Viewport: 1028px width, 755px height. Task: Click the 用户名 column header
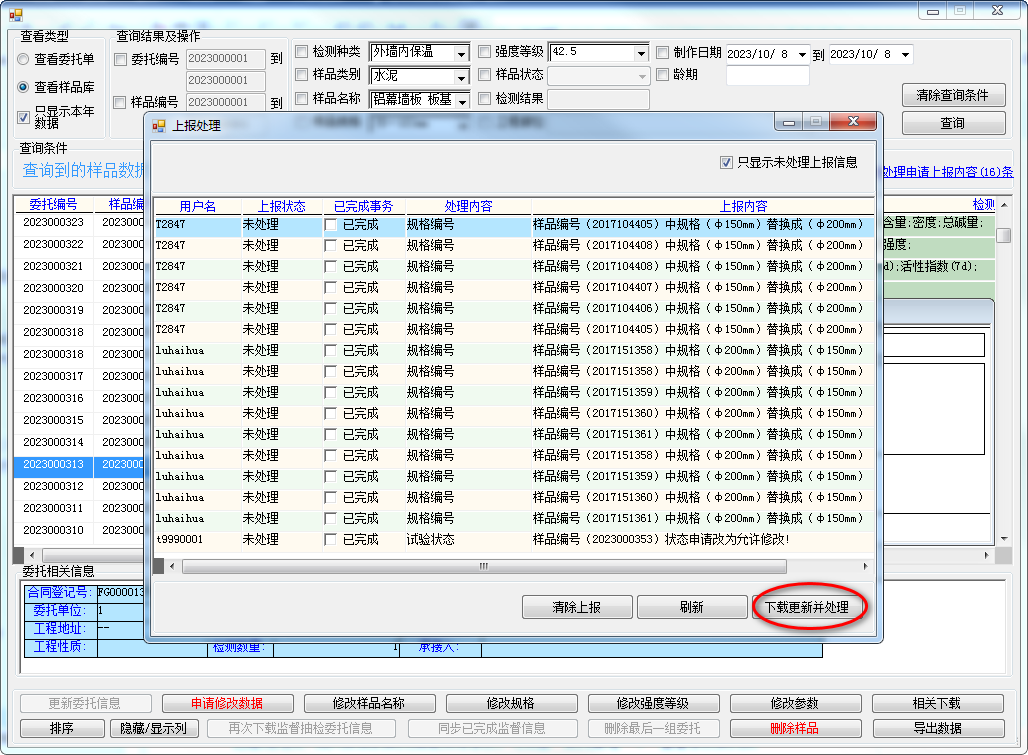tap(197, 206)
